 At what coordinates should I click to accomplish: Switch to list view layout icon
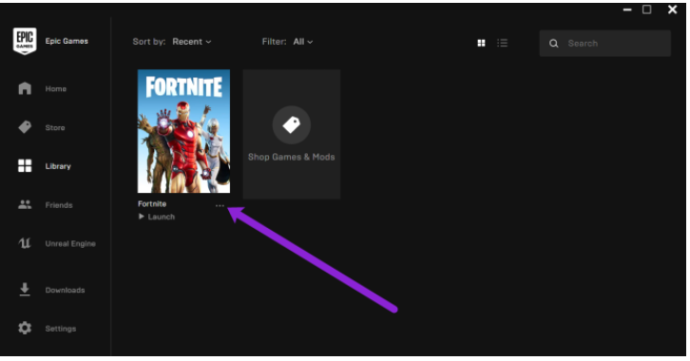502,43
